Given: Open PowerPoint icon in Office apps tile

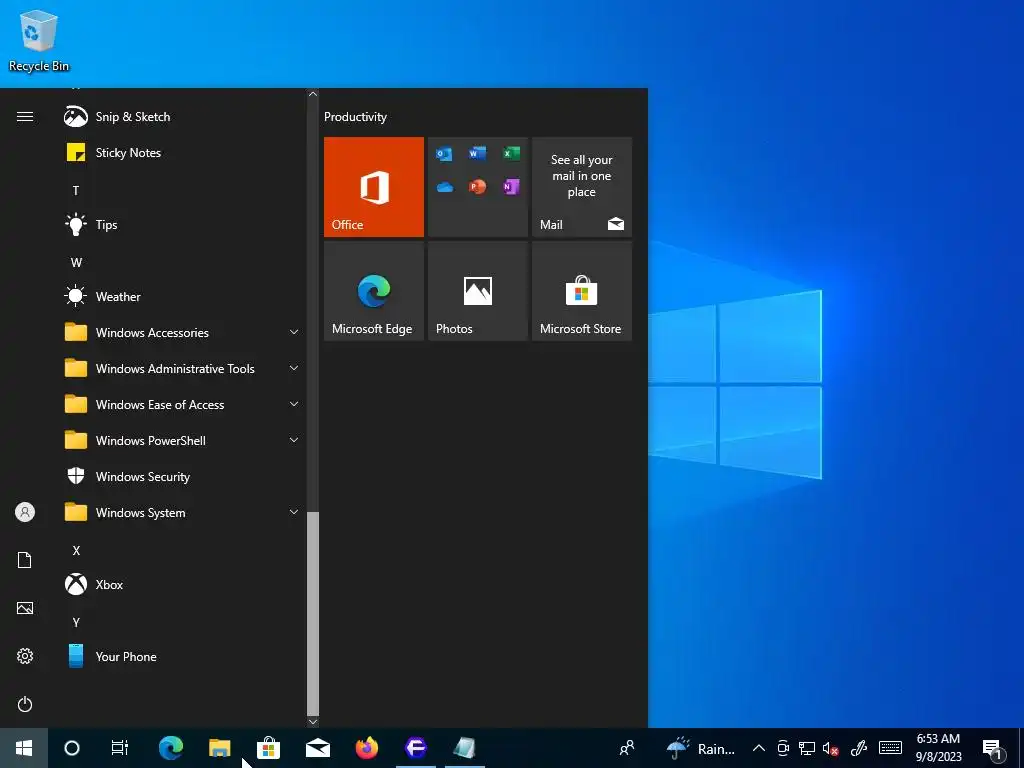Looking at the screenshot, I should coord(477,187).
